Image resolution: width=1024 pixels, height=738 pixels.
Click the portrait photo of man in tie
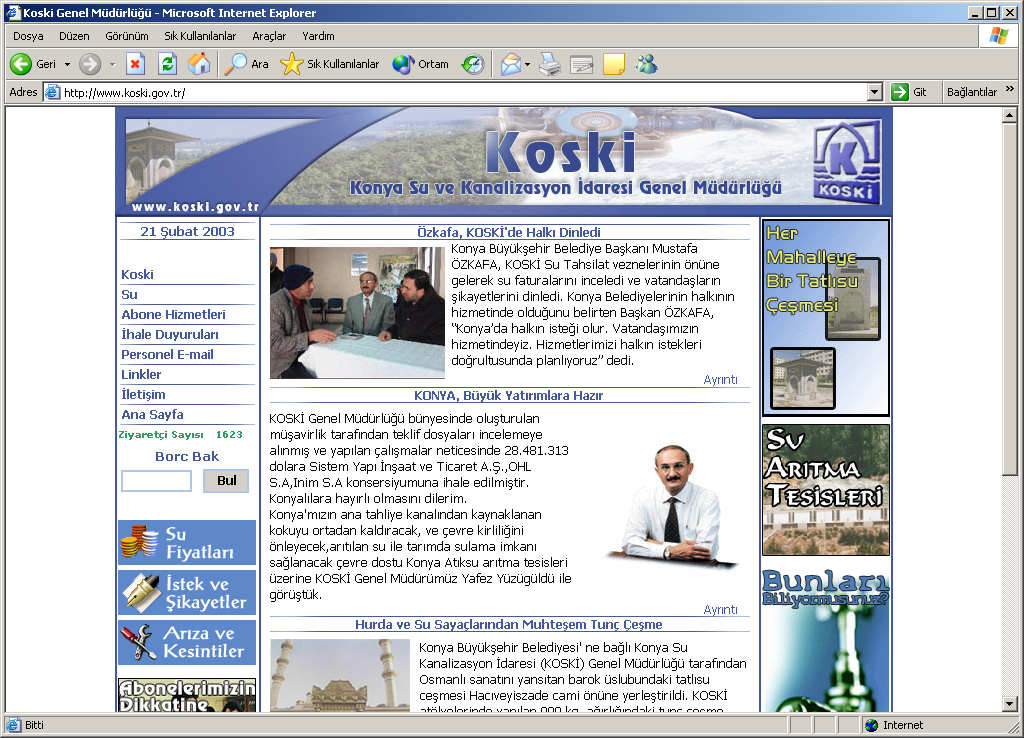pos(673,505)
